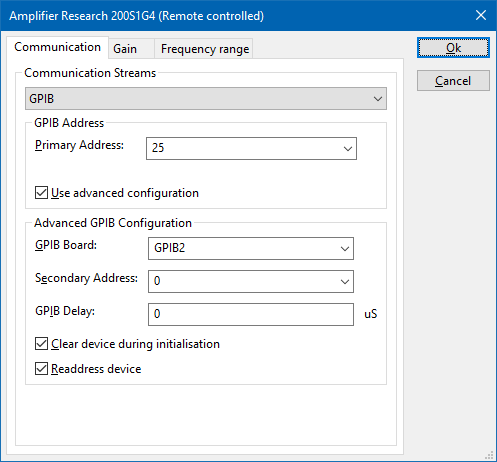The height and width of the screenshot is (462, 497).
Task: Click the GPIB Address group title
Action: coord(69,123)
